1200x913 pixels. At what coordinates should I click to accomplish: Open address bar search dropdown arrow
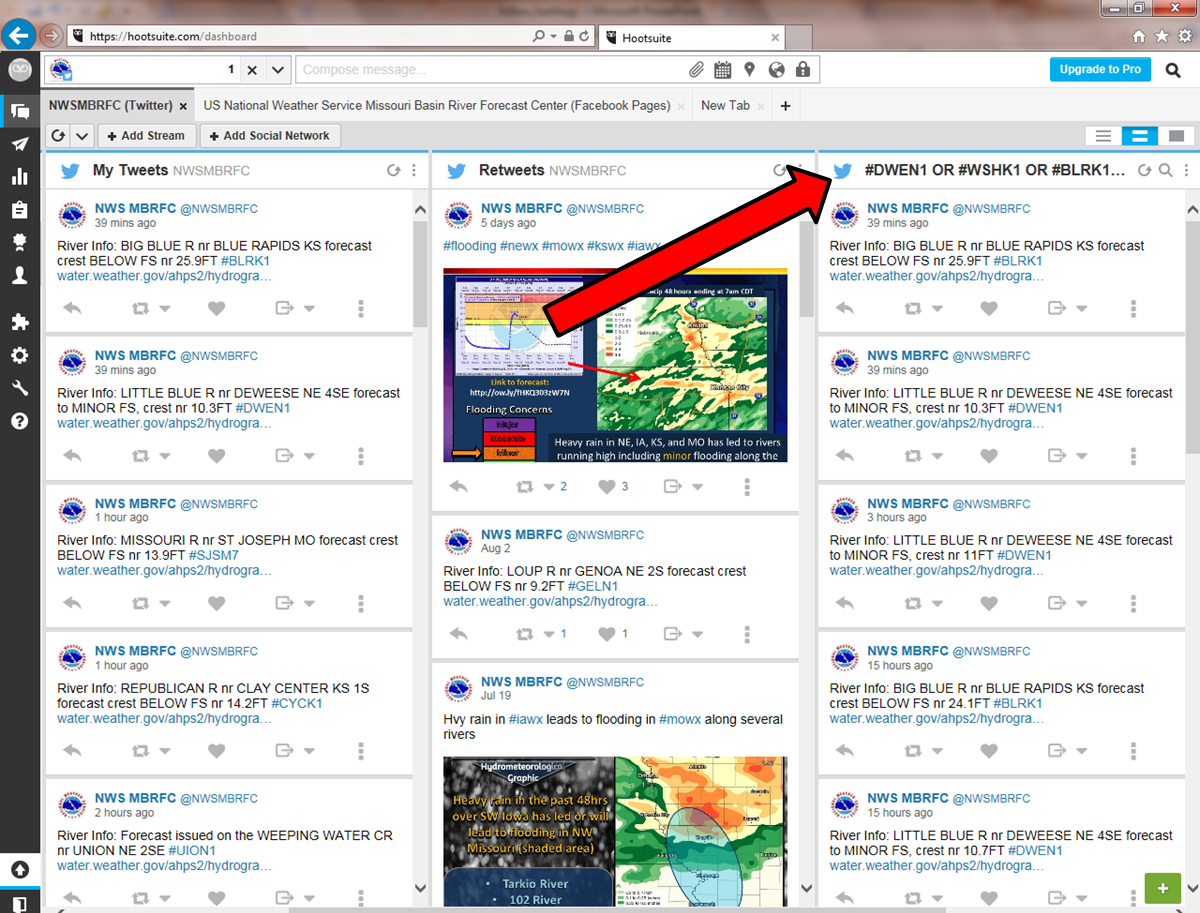tap(554, 37)
